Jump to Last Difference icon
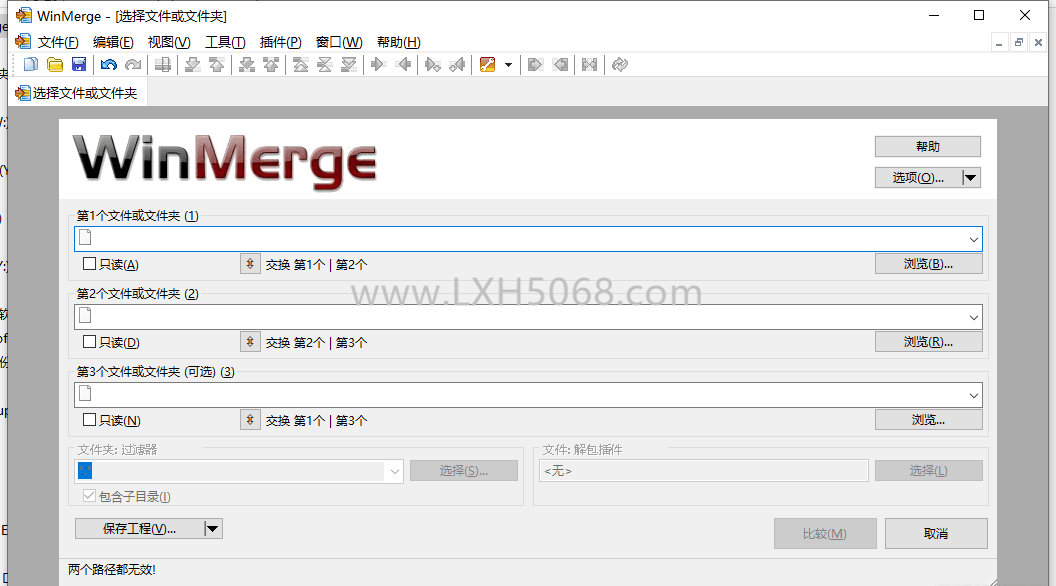Screen dimensions: 1056x586 [349, 65]
